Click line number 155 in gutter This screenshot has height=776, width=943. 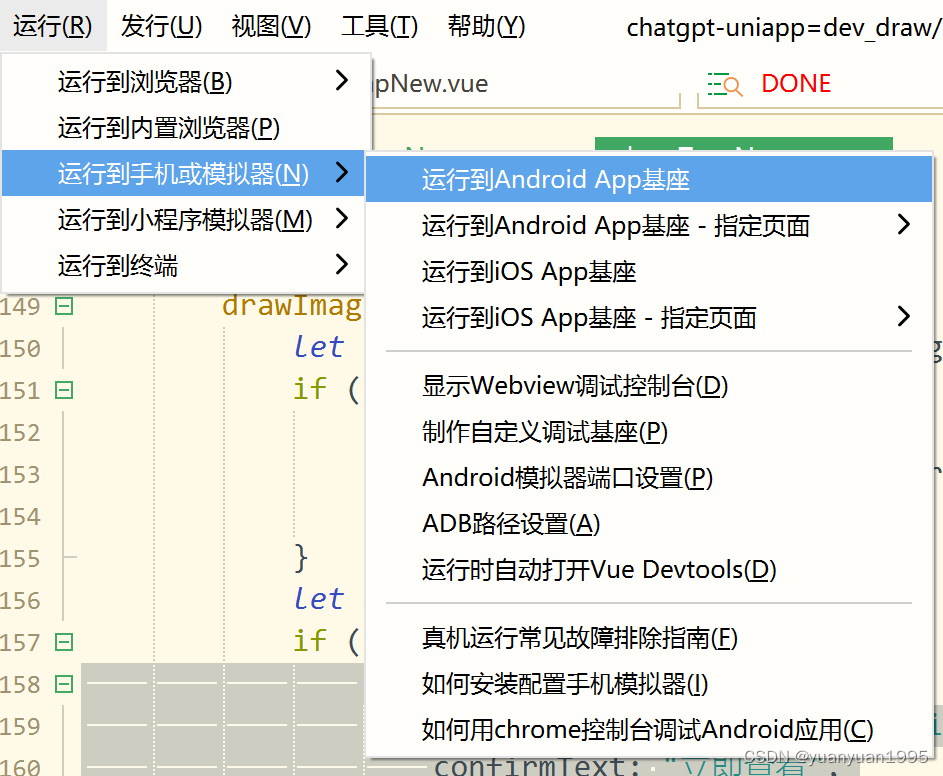tap(20, 559)
